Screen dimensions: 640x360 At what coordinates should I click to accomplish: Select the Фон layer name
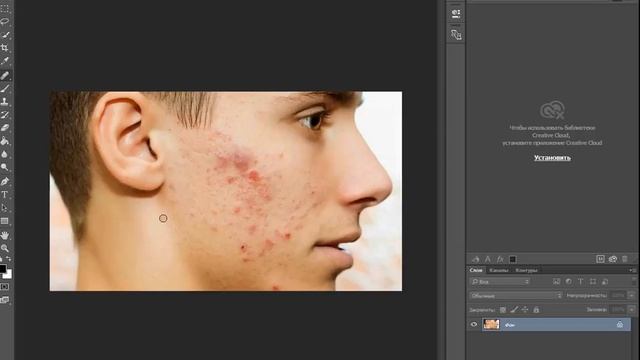point(510,325)
